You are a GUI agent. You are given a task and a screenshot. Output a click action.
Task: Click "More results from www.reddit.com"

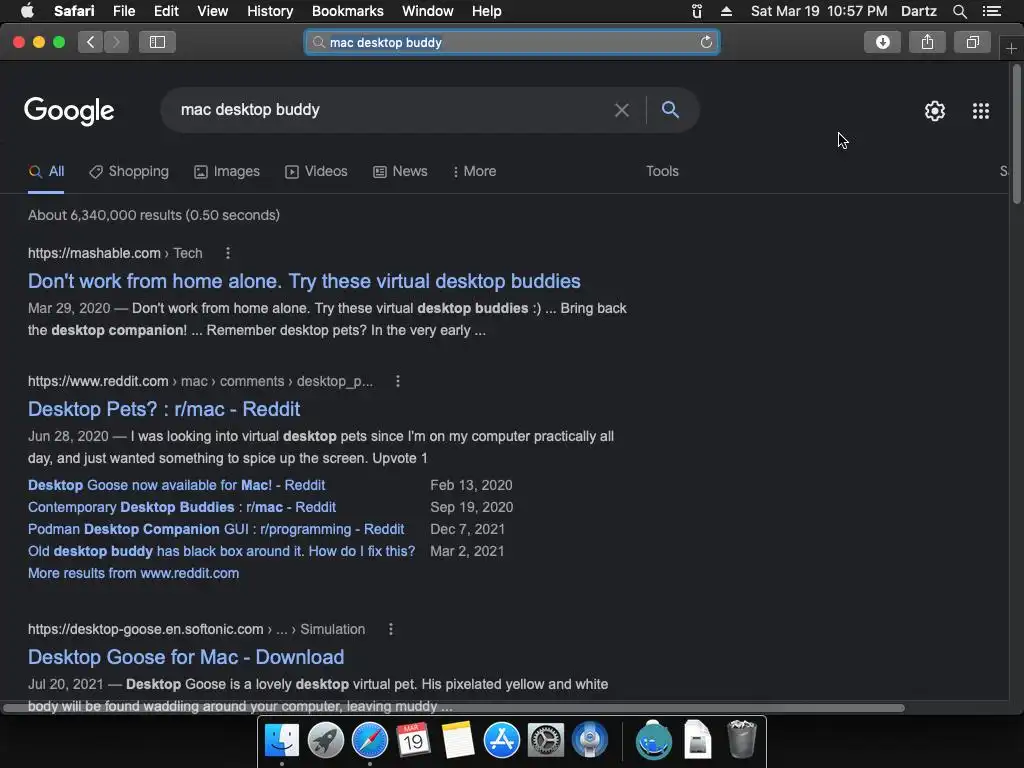133,573
